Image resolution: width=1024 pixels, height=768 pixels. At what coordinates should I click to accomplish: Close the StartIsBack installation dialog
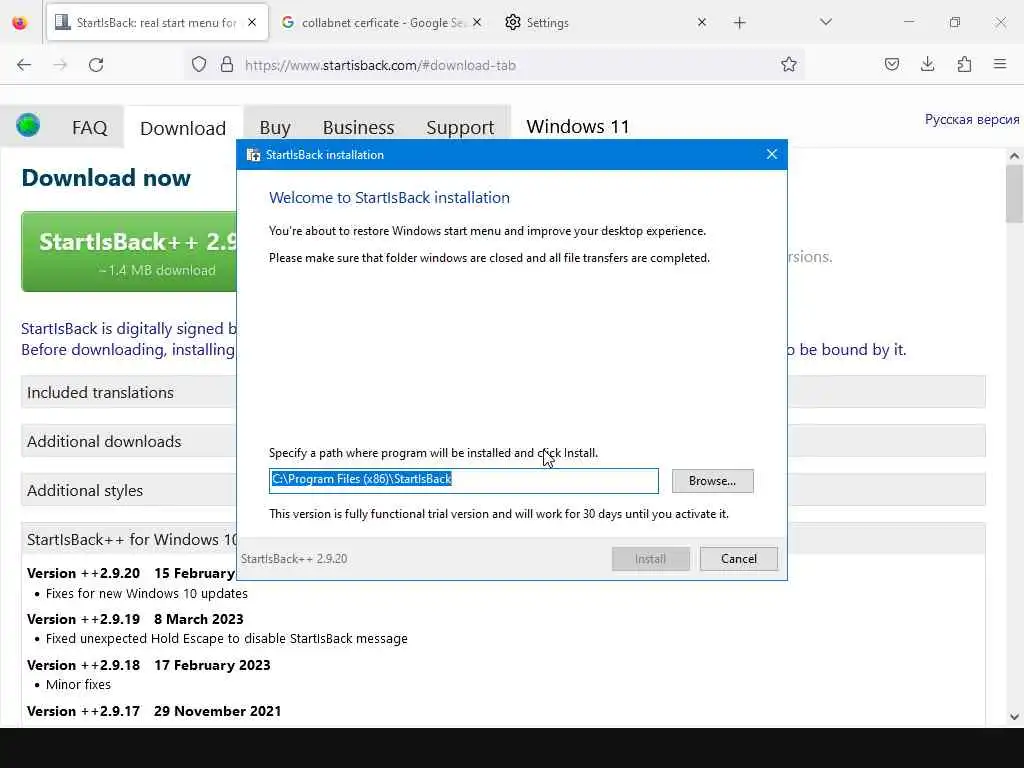[x=772, y=154]
